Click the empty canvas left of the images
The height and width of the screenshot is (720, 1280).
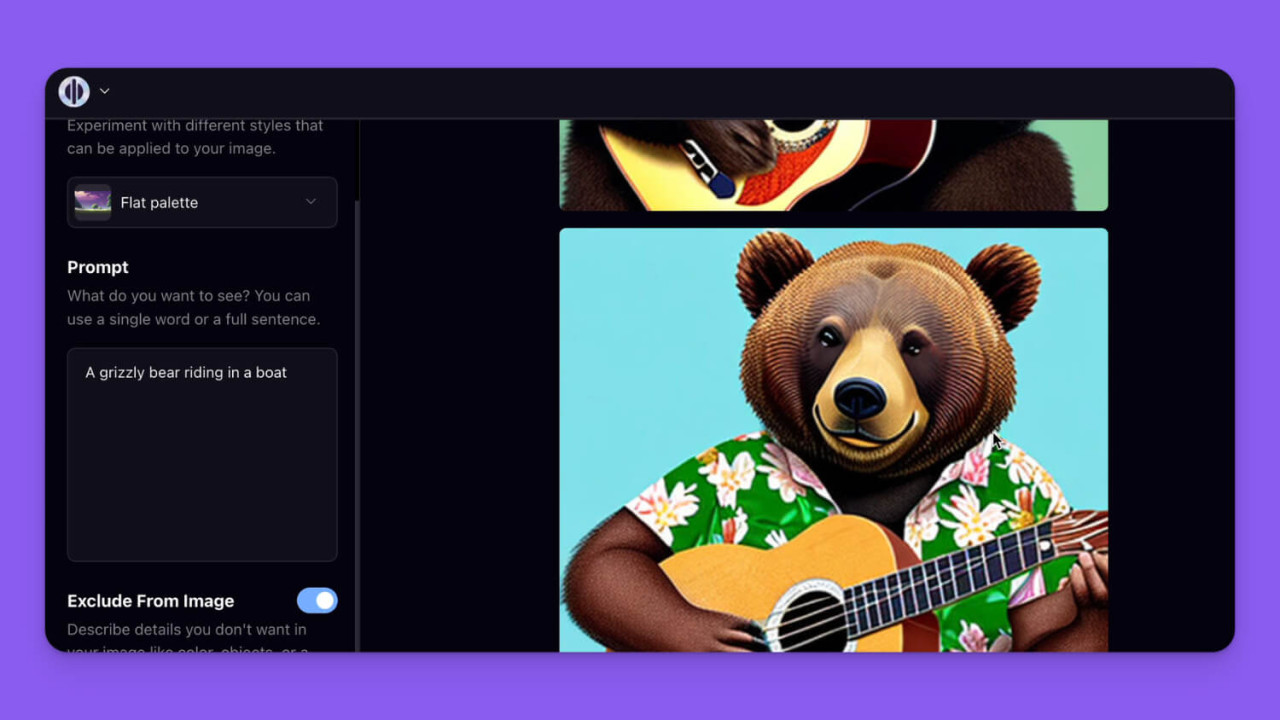coord(458,400)
